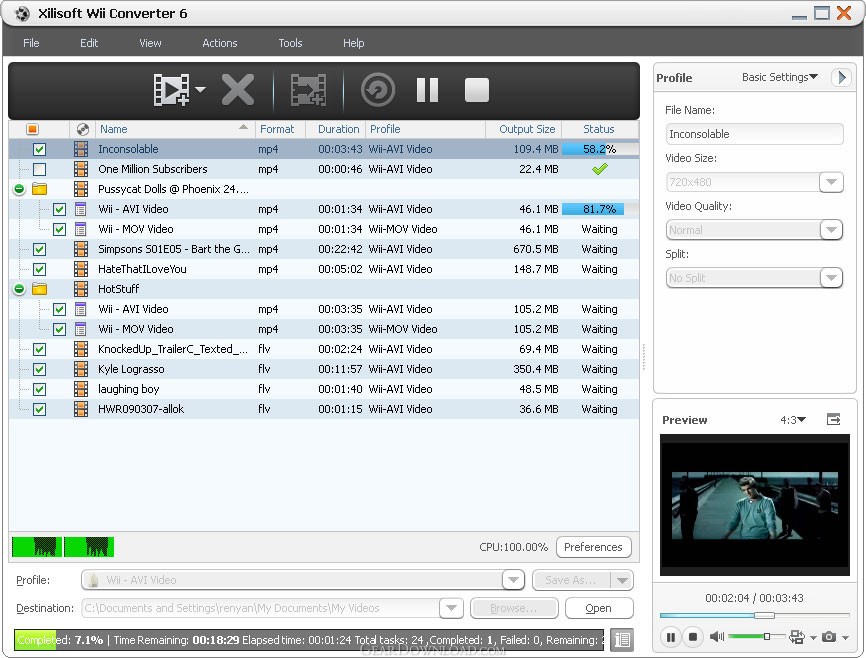This screenshot has width=866, height=658.
Task: Click the File Name input field
Action: tap(754, 134)
